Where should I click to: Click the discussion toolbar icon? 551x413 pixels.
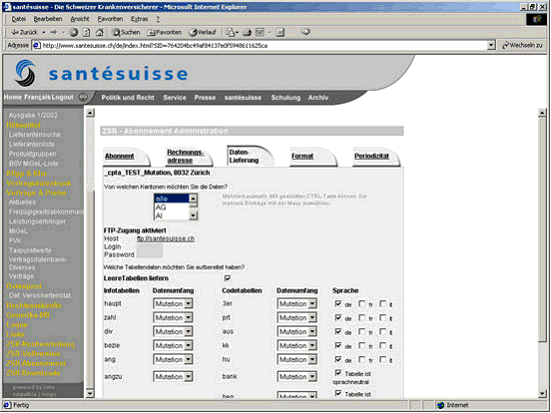(x=280, y=32)
